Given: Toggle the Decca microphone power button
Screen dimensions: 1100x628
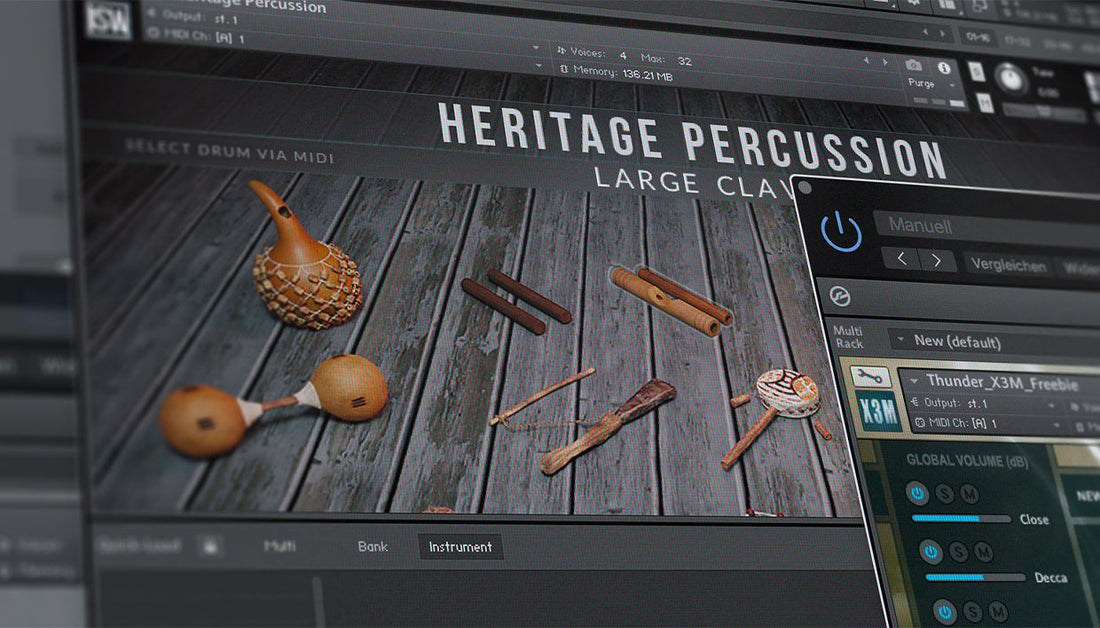Looking at the screenshot, I should click(x=931, y=551).
